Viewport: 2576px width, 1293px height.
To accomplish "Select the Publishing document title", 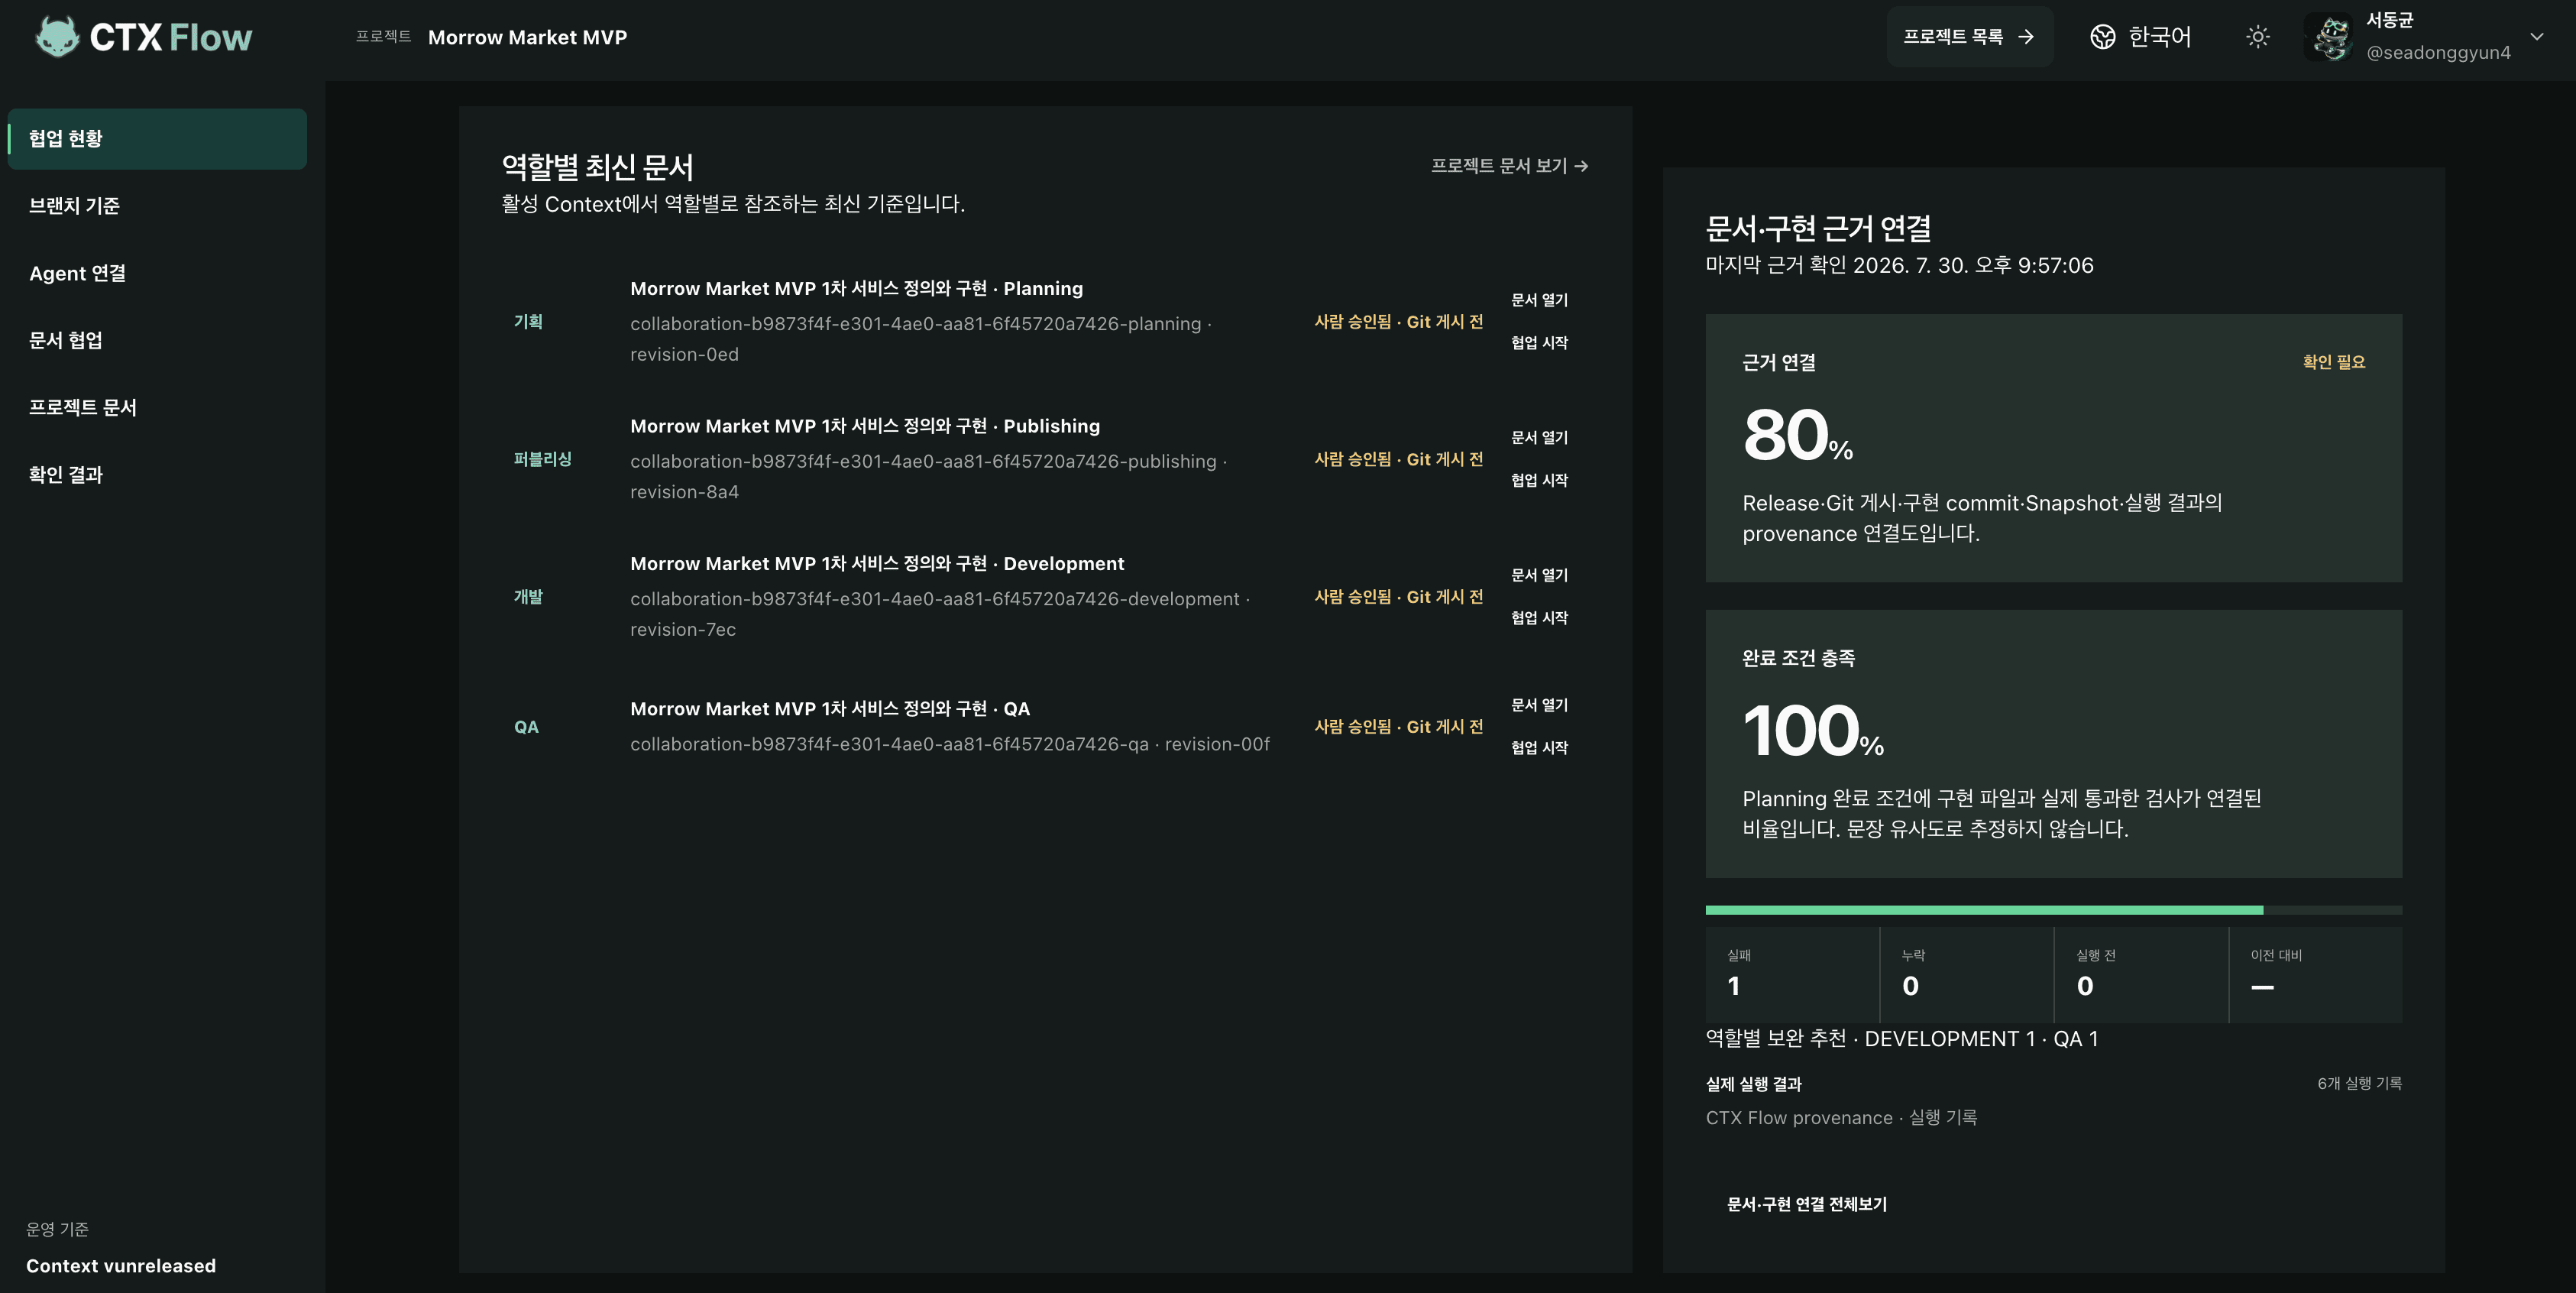I will [x=865, y=426].
